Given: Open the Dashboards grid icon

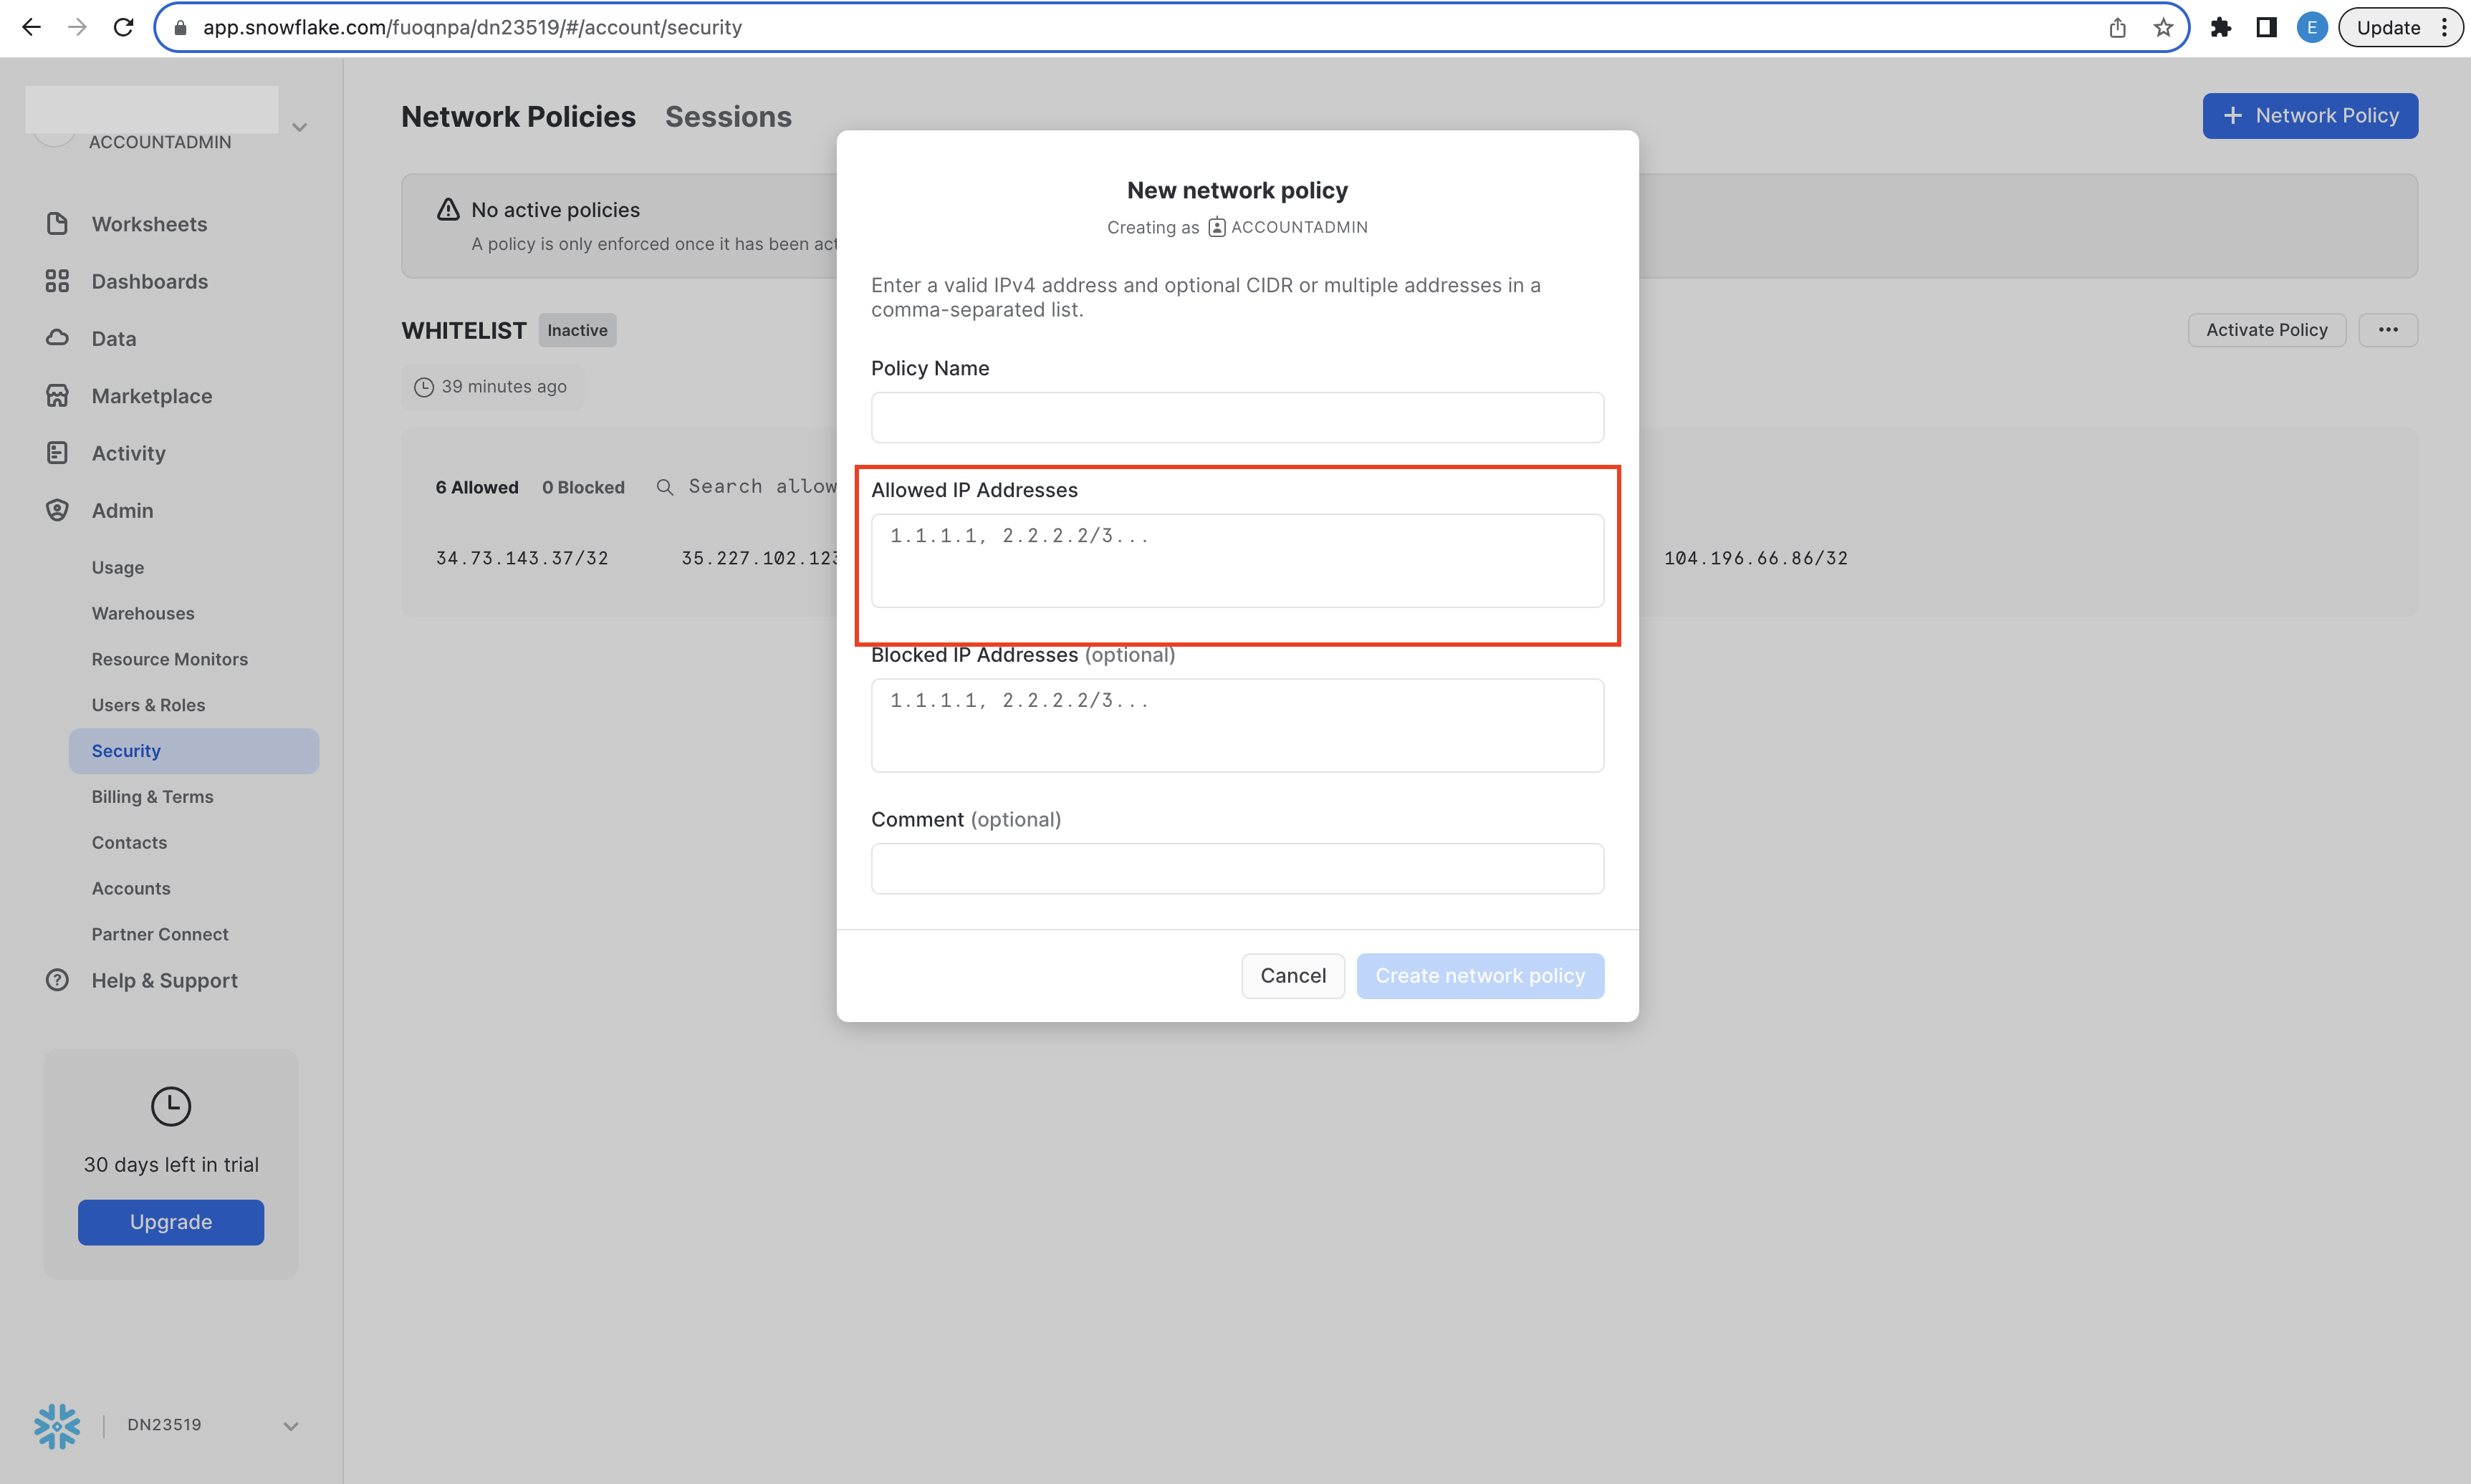Looking at the screenshot, I should tap(57, 281).
